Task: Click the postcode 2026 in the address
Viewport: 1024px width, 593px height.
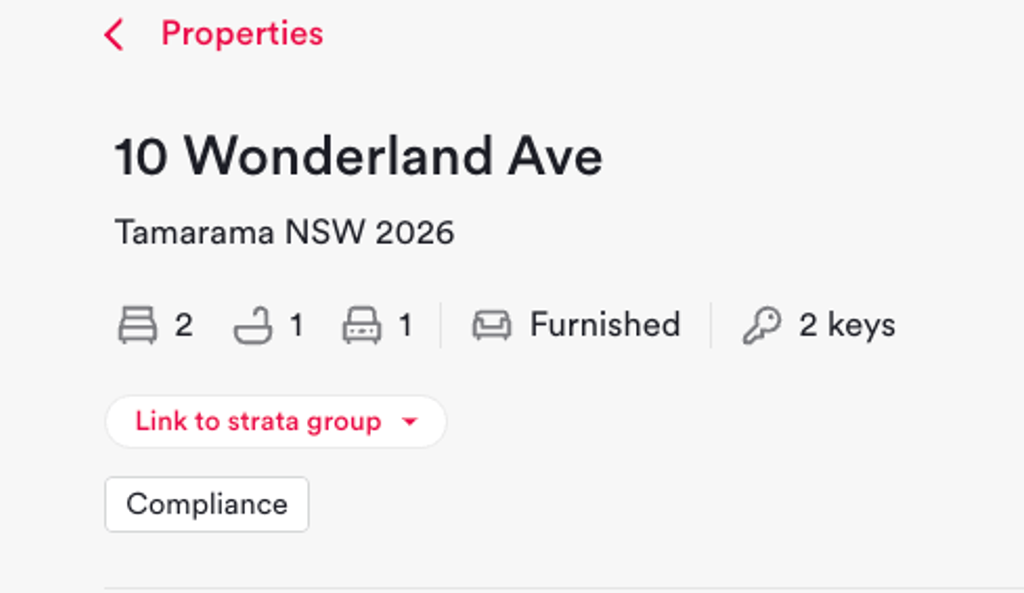Action: click(x=415, y=232)
